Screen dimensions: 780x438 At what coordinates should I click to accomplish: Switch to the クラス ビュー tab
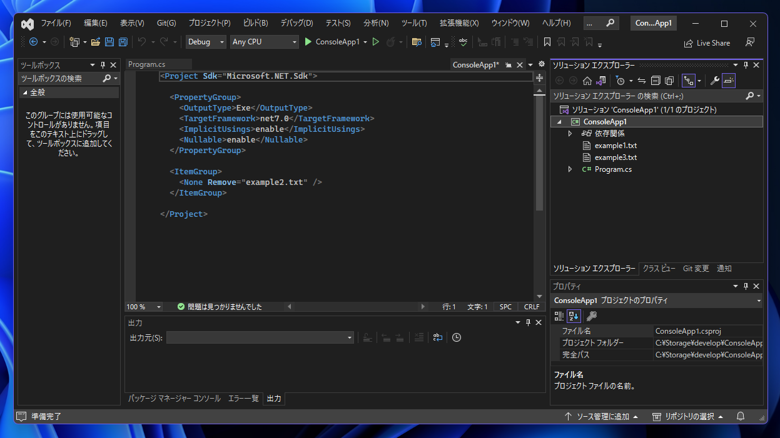(659, 268)
